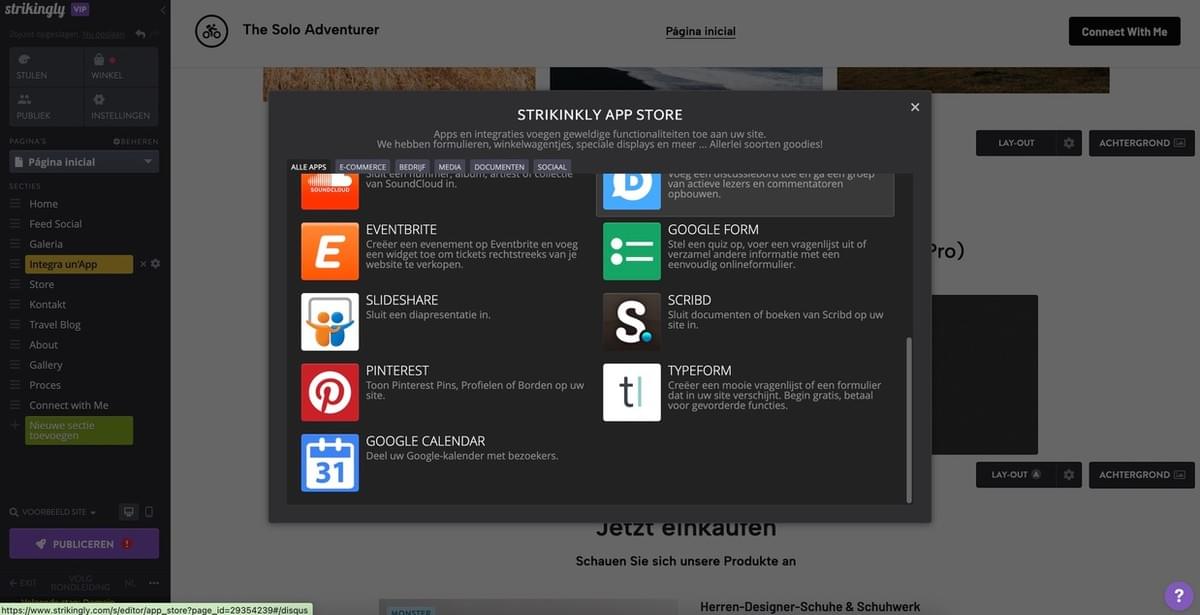
Task: Click the upper section settings gear
Action: pyautogui.click(x=1068, y=143)
